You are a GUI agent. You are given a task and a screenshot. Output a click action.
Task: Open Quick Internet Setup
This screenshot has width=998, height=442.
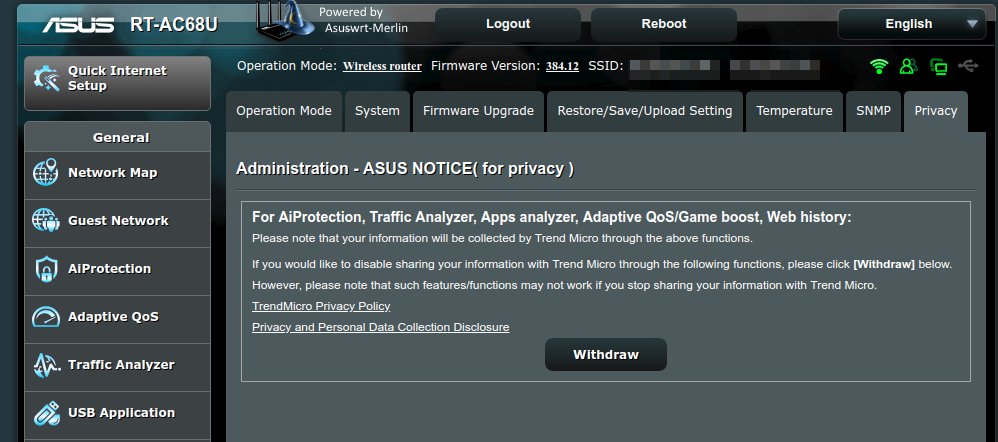(x=117, y=83)
